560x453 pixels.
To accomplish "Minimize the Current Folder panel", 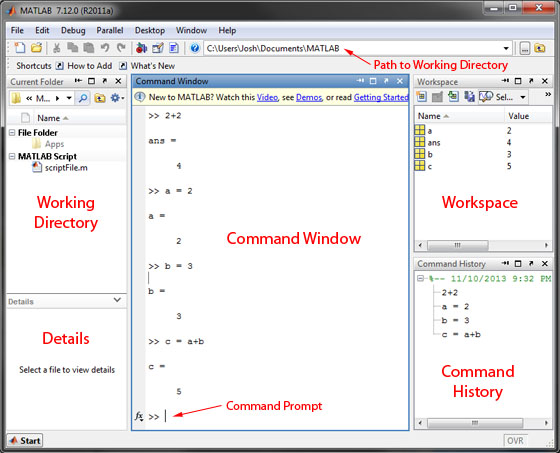I will tap(78, 81).
